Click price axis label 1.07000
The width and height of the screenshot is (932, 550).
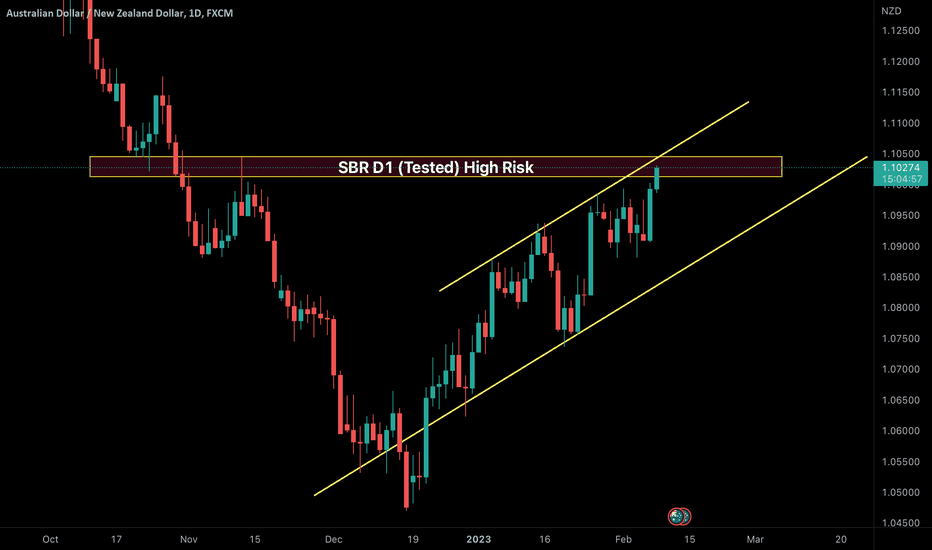900,369
